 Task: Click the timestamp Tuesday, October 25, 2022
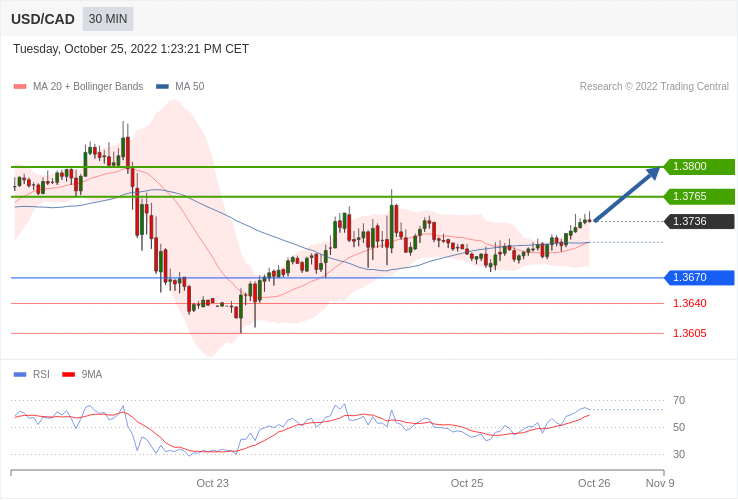[x=131, y=49]
